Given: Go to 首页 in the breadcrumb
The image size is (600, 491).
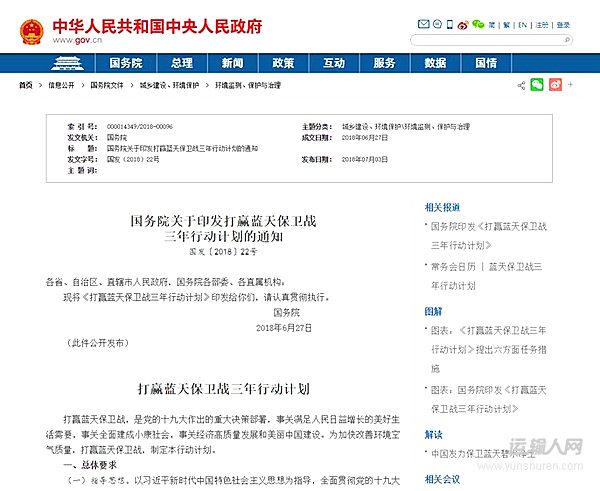Looking at the screenshot, I should pyautogui.click(x=26, y=86).
